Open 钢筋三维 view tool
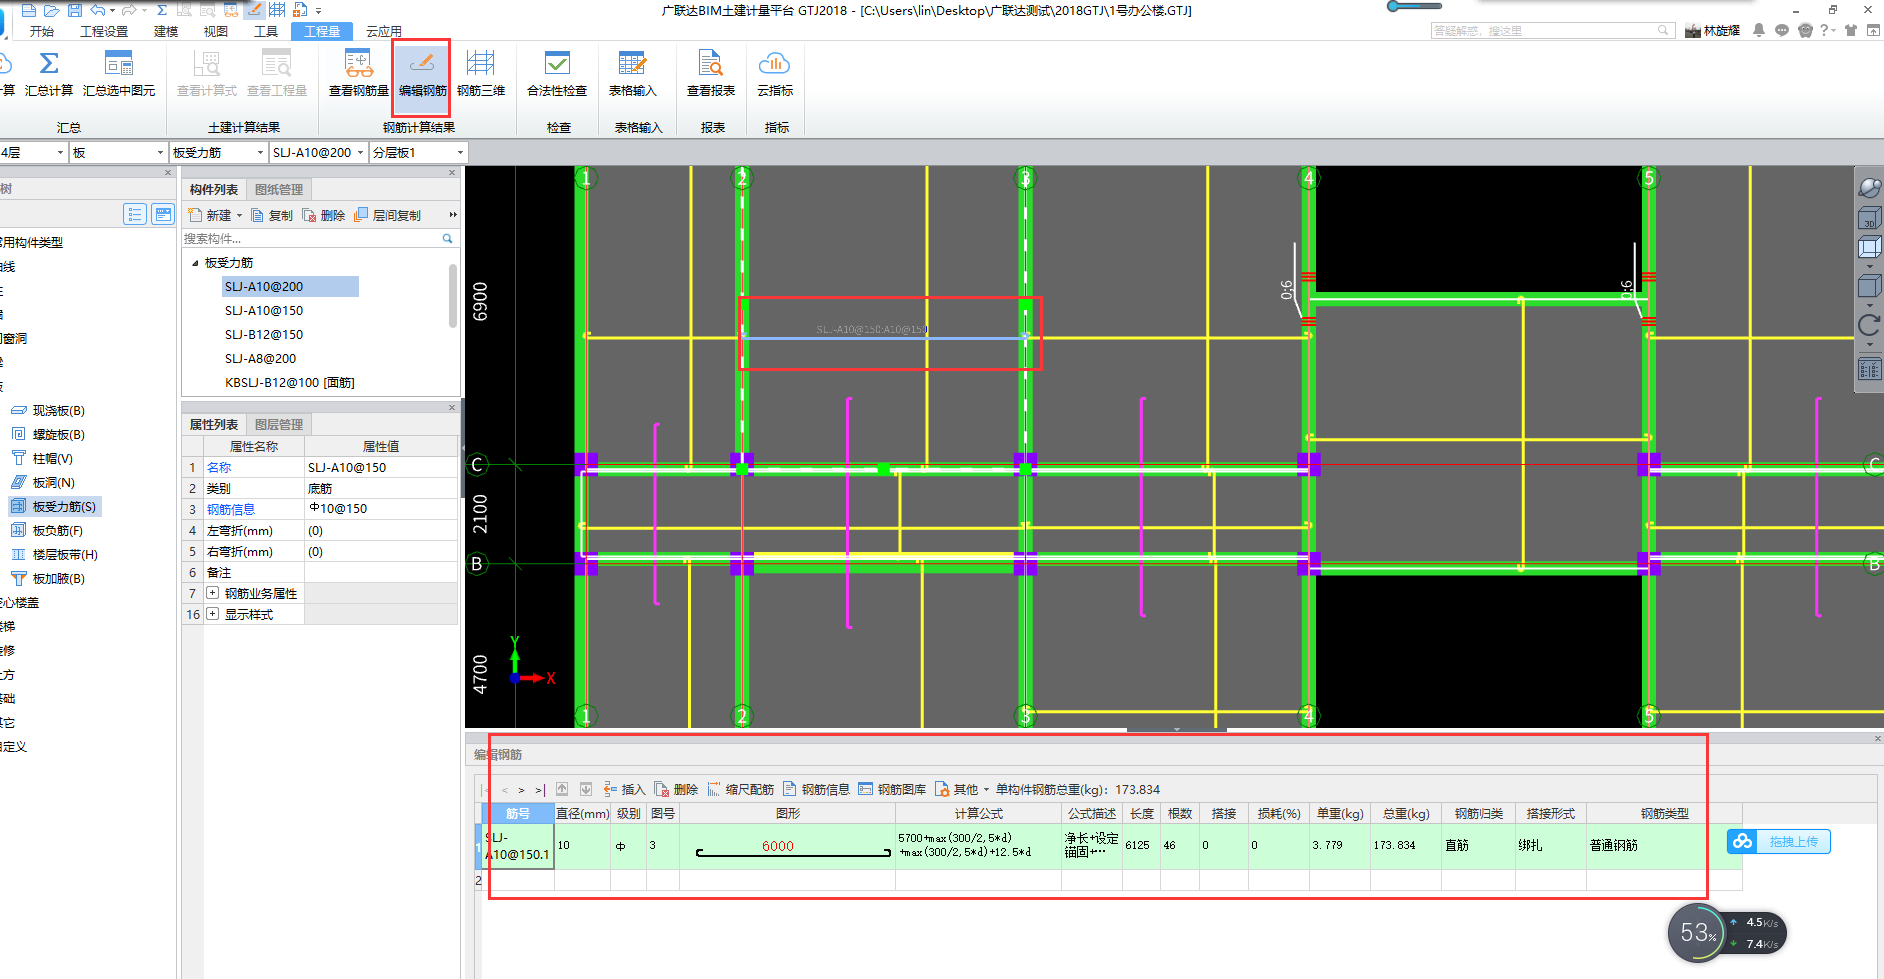The height and width of the screenshot is (979, 1884). pyautogui.click(x=481, y=73)
